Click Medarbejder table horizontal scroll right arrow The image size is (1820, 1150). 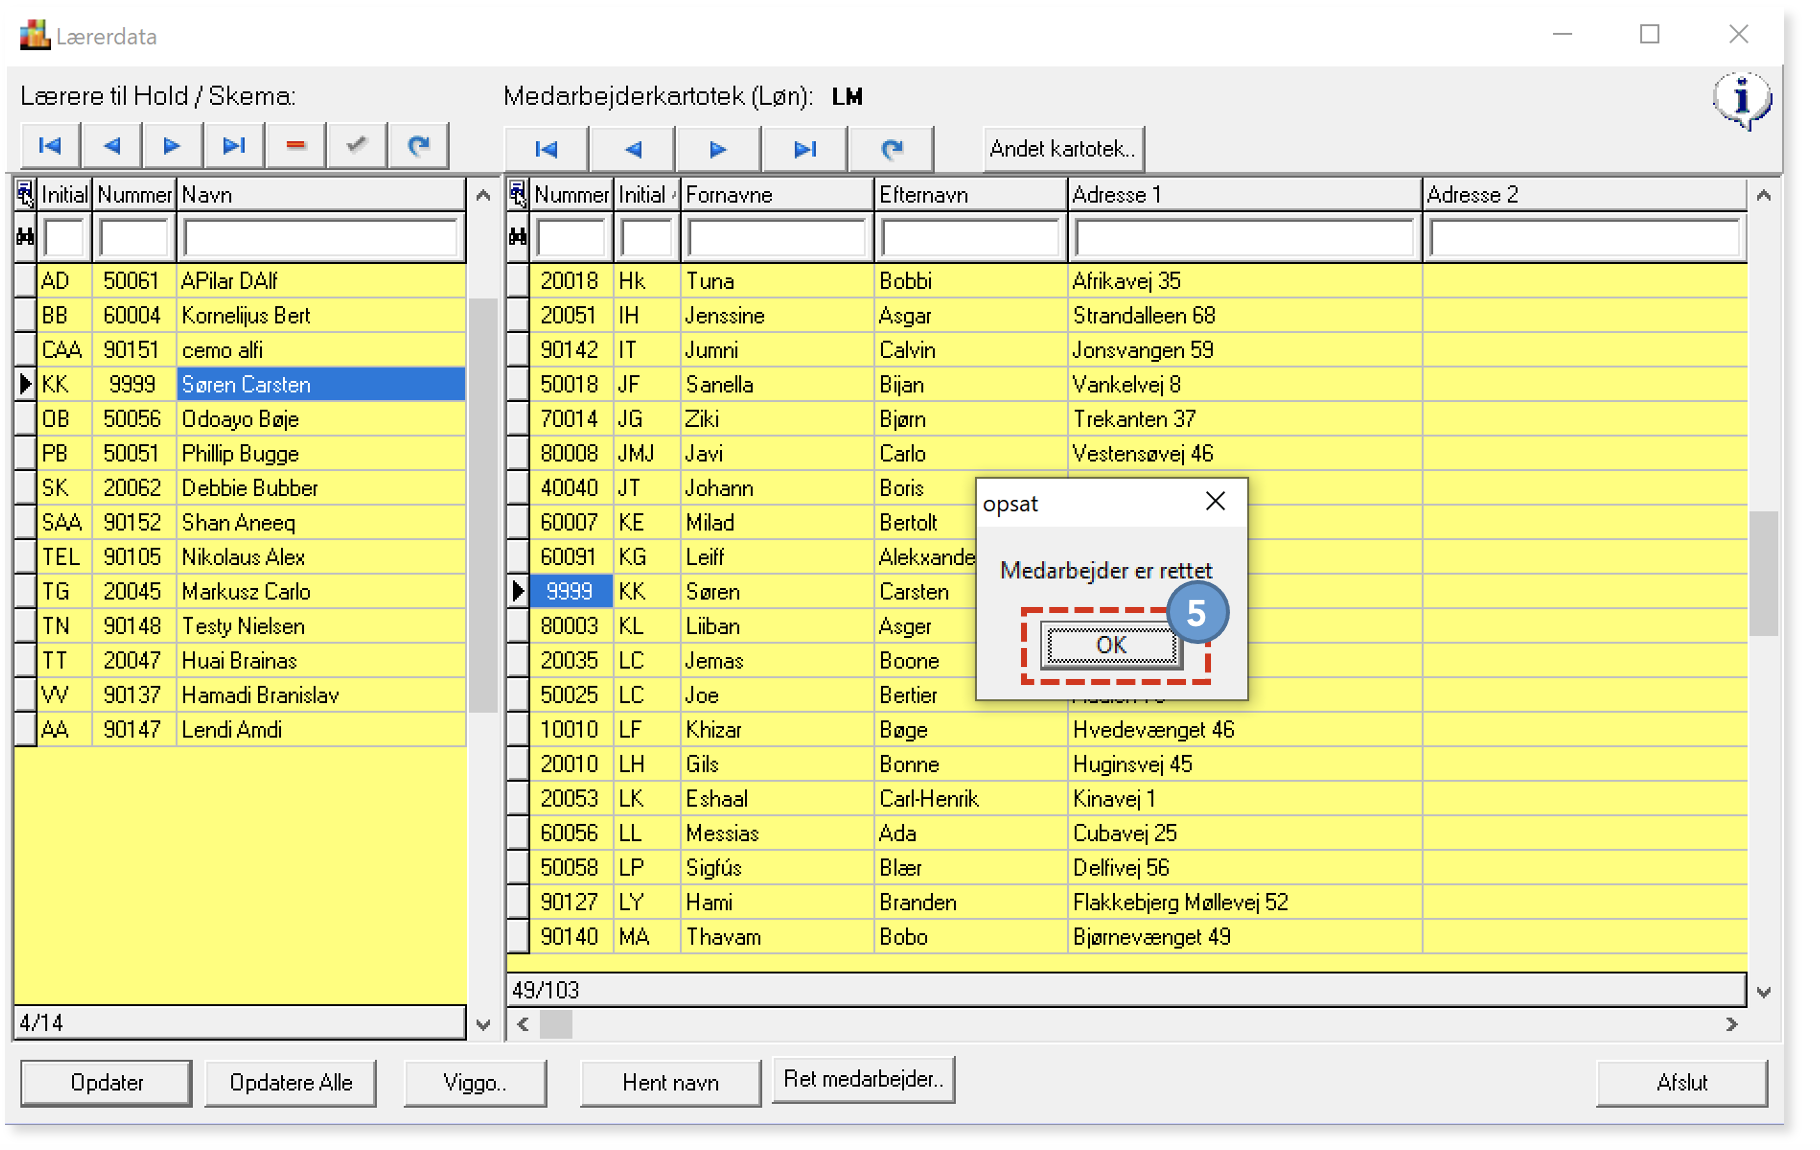[x=1732, y=1024]
